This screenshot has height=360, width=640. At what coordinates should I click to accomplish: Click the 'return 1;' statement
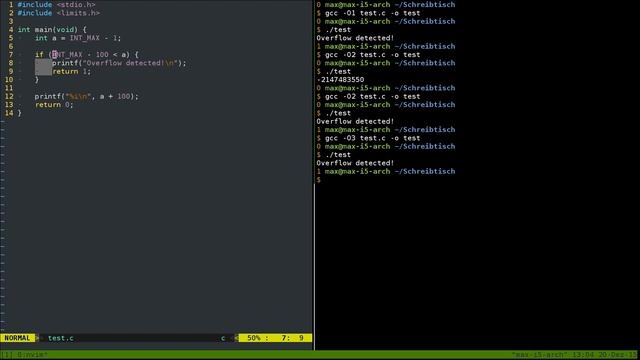click(x=71, y=71)
